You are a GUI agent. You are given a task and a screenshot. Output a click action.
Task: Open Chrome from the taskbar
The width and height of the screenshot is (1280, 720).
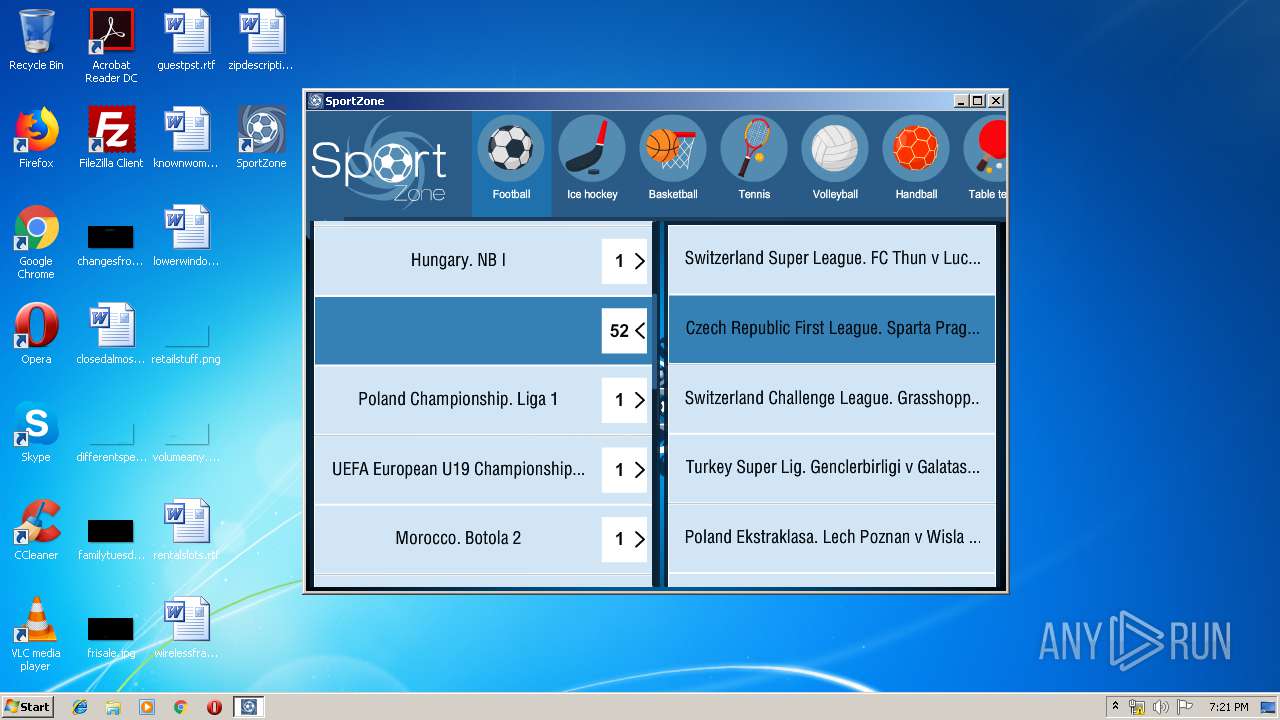180,707
